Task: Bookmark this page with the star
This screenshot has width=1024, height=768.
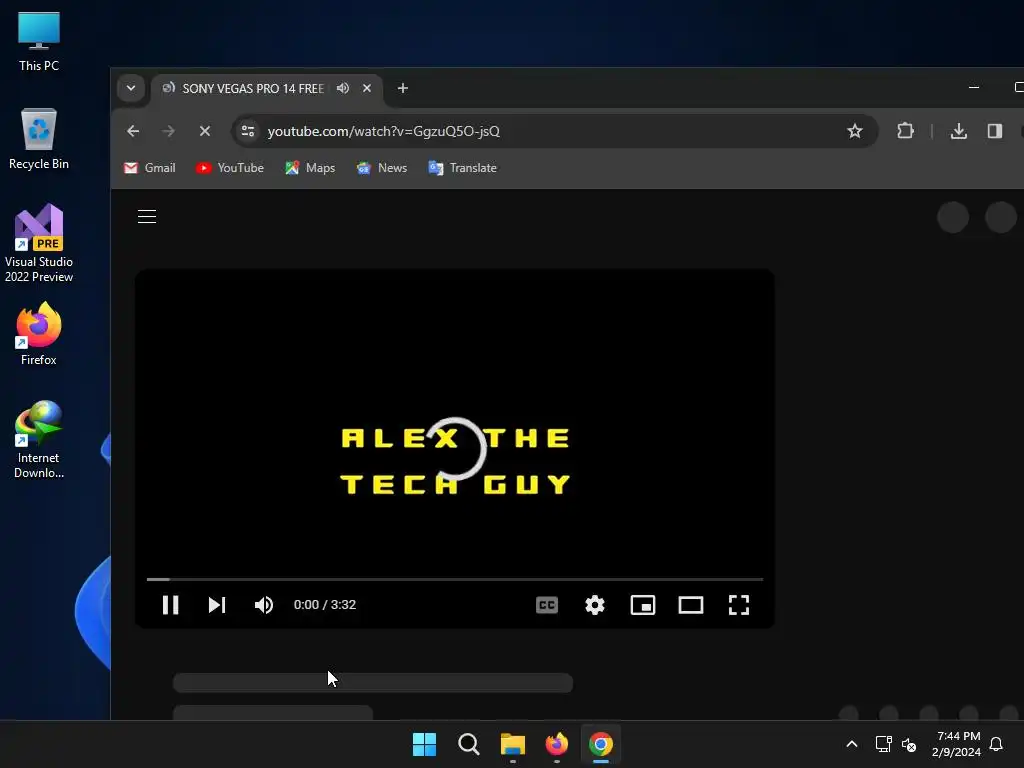Action: click(x=854, y=131)
